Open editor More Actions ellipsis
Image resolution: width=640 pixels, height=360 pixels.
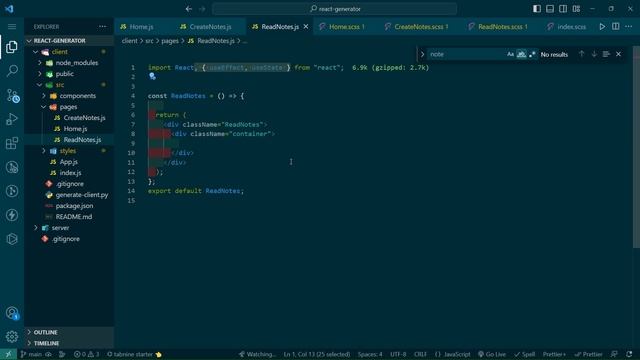[x=629, y=27]
